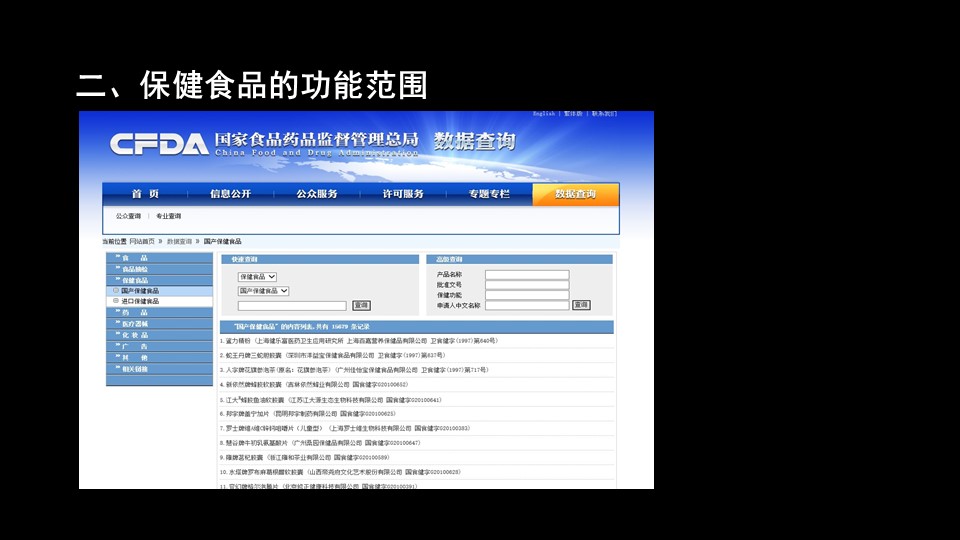Click the 公众查询 sub-navigation link
Viewport: 960px width, 540px height.
coord(129,216)
